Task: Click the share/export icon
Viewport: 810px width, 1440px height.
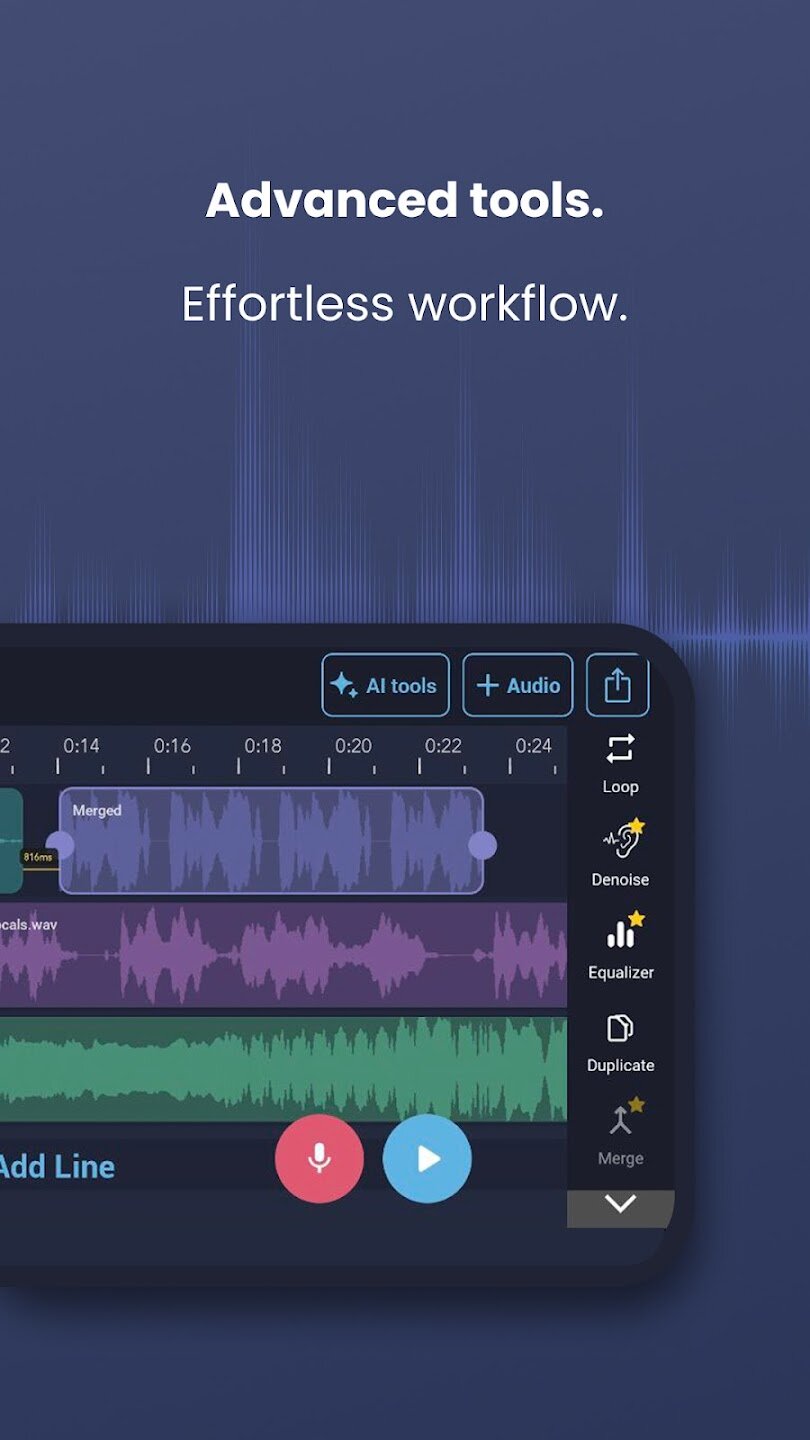Action: pyautogui.click(x=617, y=685)
